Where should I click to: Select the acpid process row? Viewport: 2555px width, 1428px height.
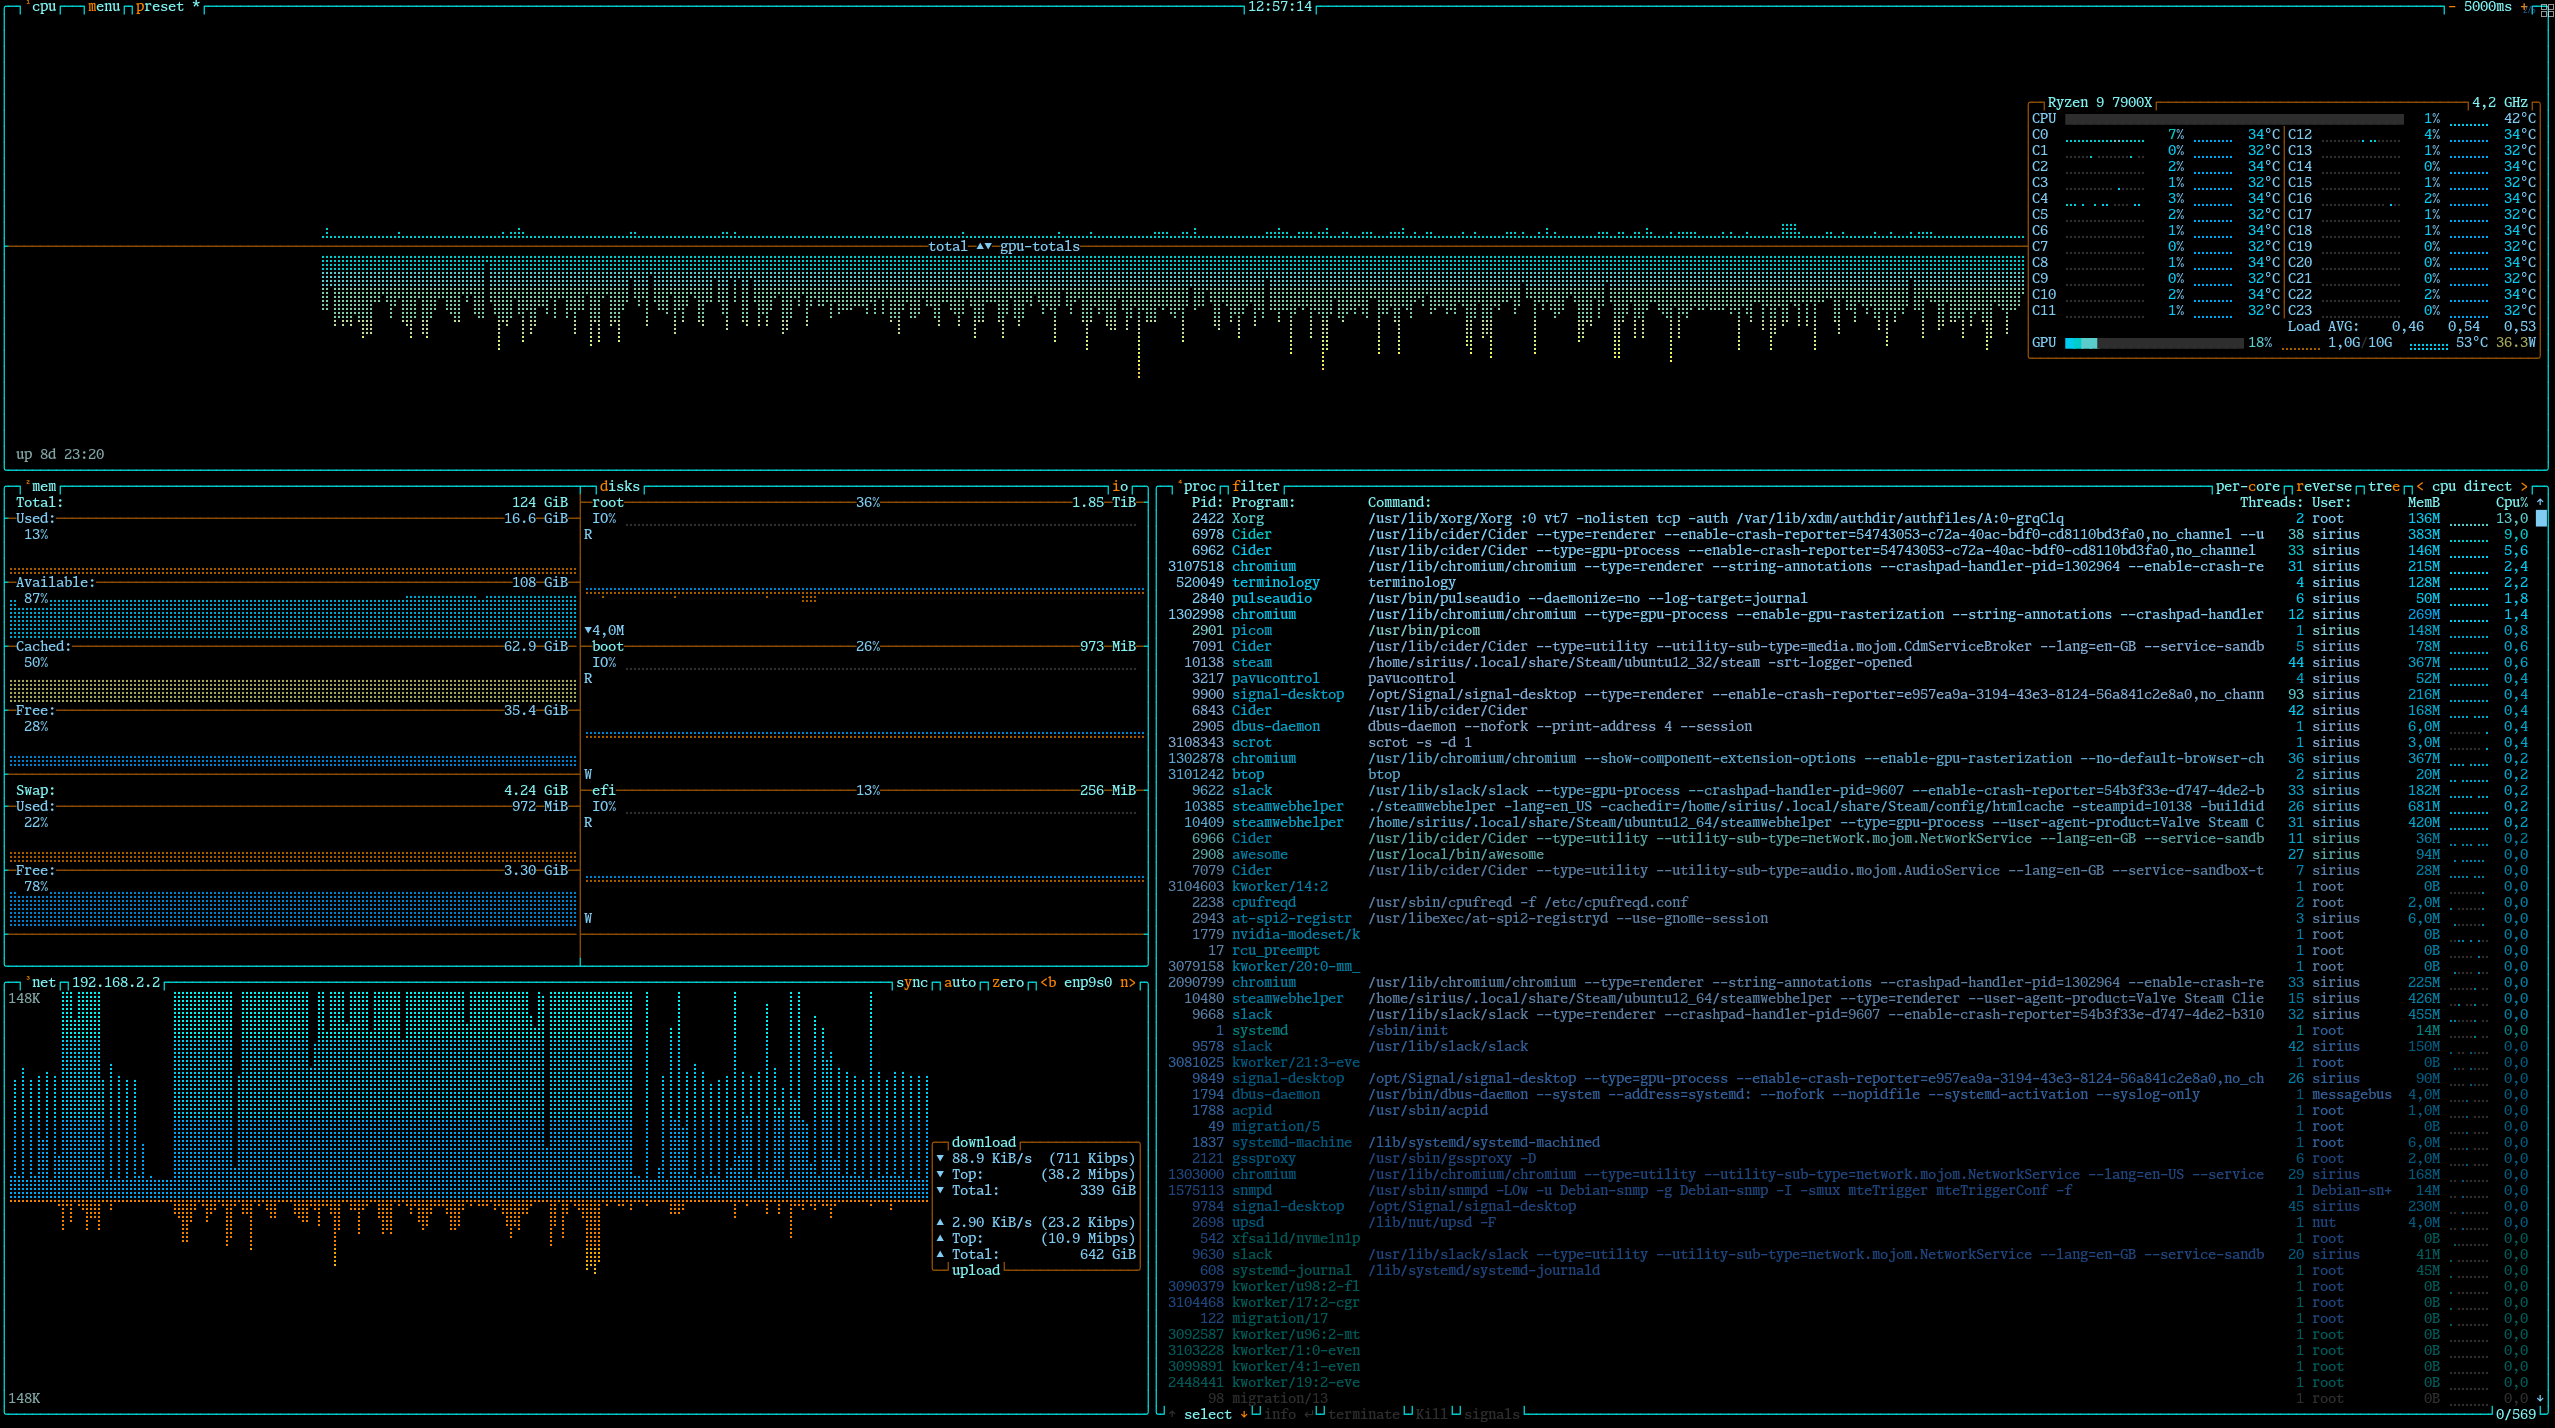pos(1848,1111)
